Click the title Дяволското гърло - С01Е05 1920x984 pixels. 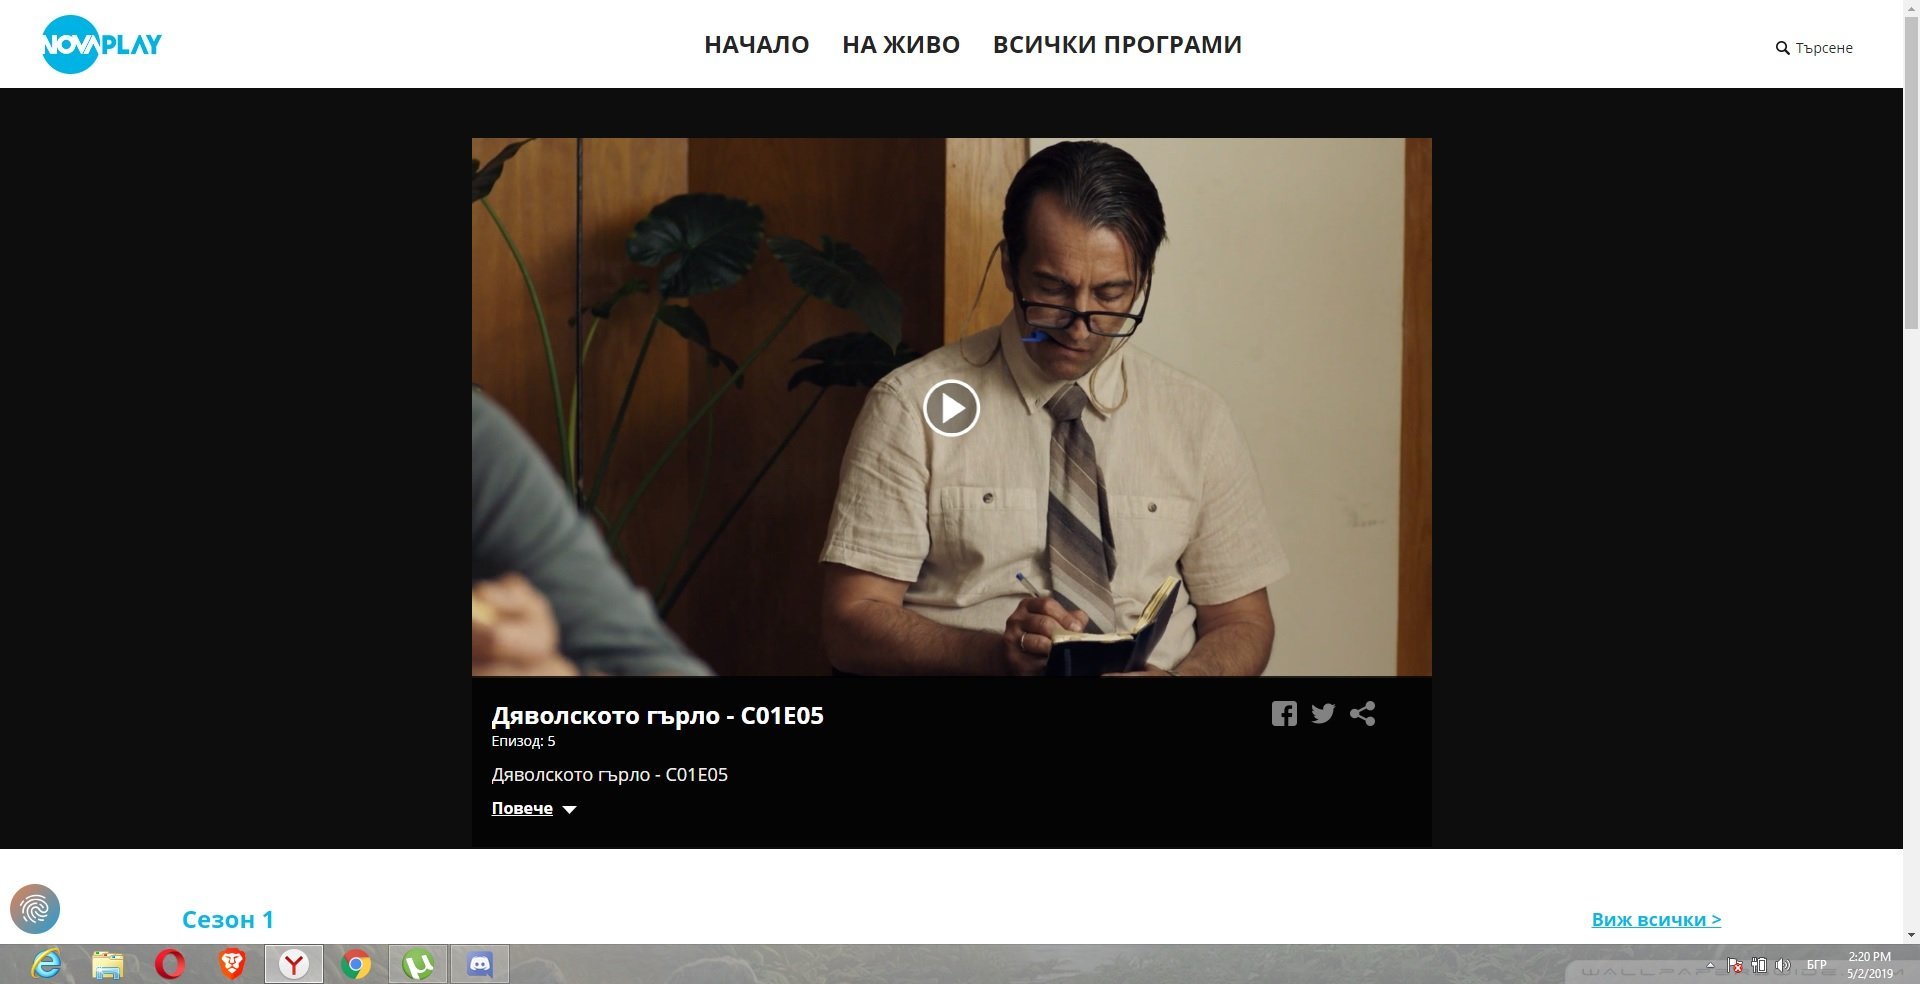pyautogui.click(x=657, y=716)
